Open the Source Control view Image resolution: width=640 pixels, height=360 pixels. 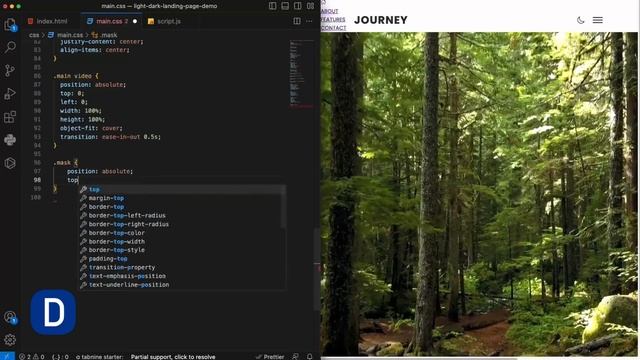coord(10,70)
